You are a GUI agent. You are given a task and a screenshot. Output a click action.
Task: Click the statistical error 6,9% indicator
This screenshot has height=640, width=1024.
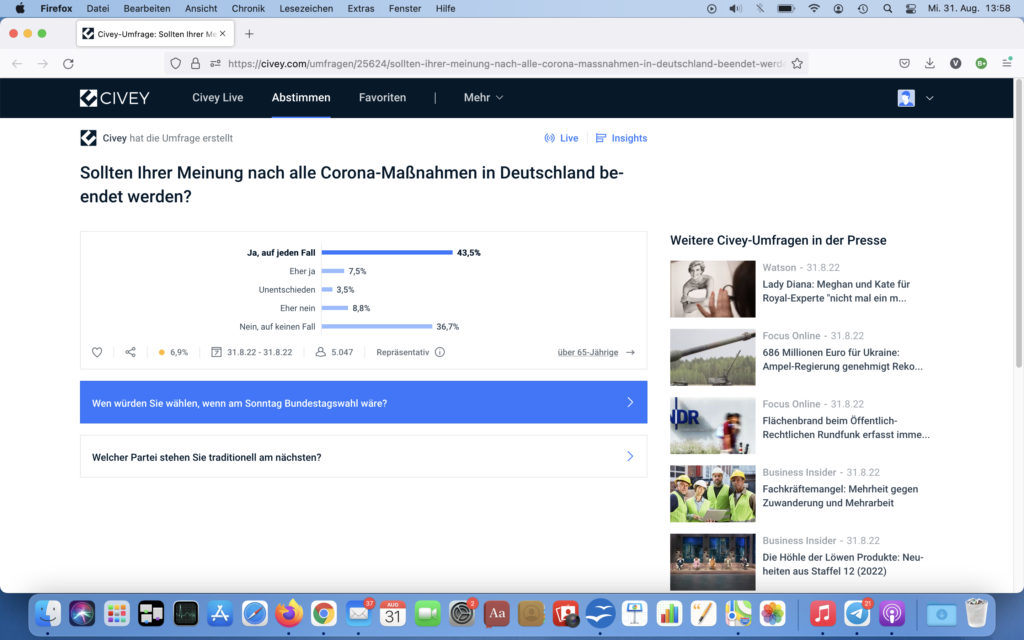pyautogui.click(x=173, y=352)
